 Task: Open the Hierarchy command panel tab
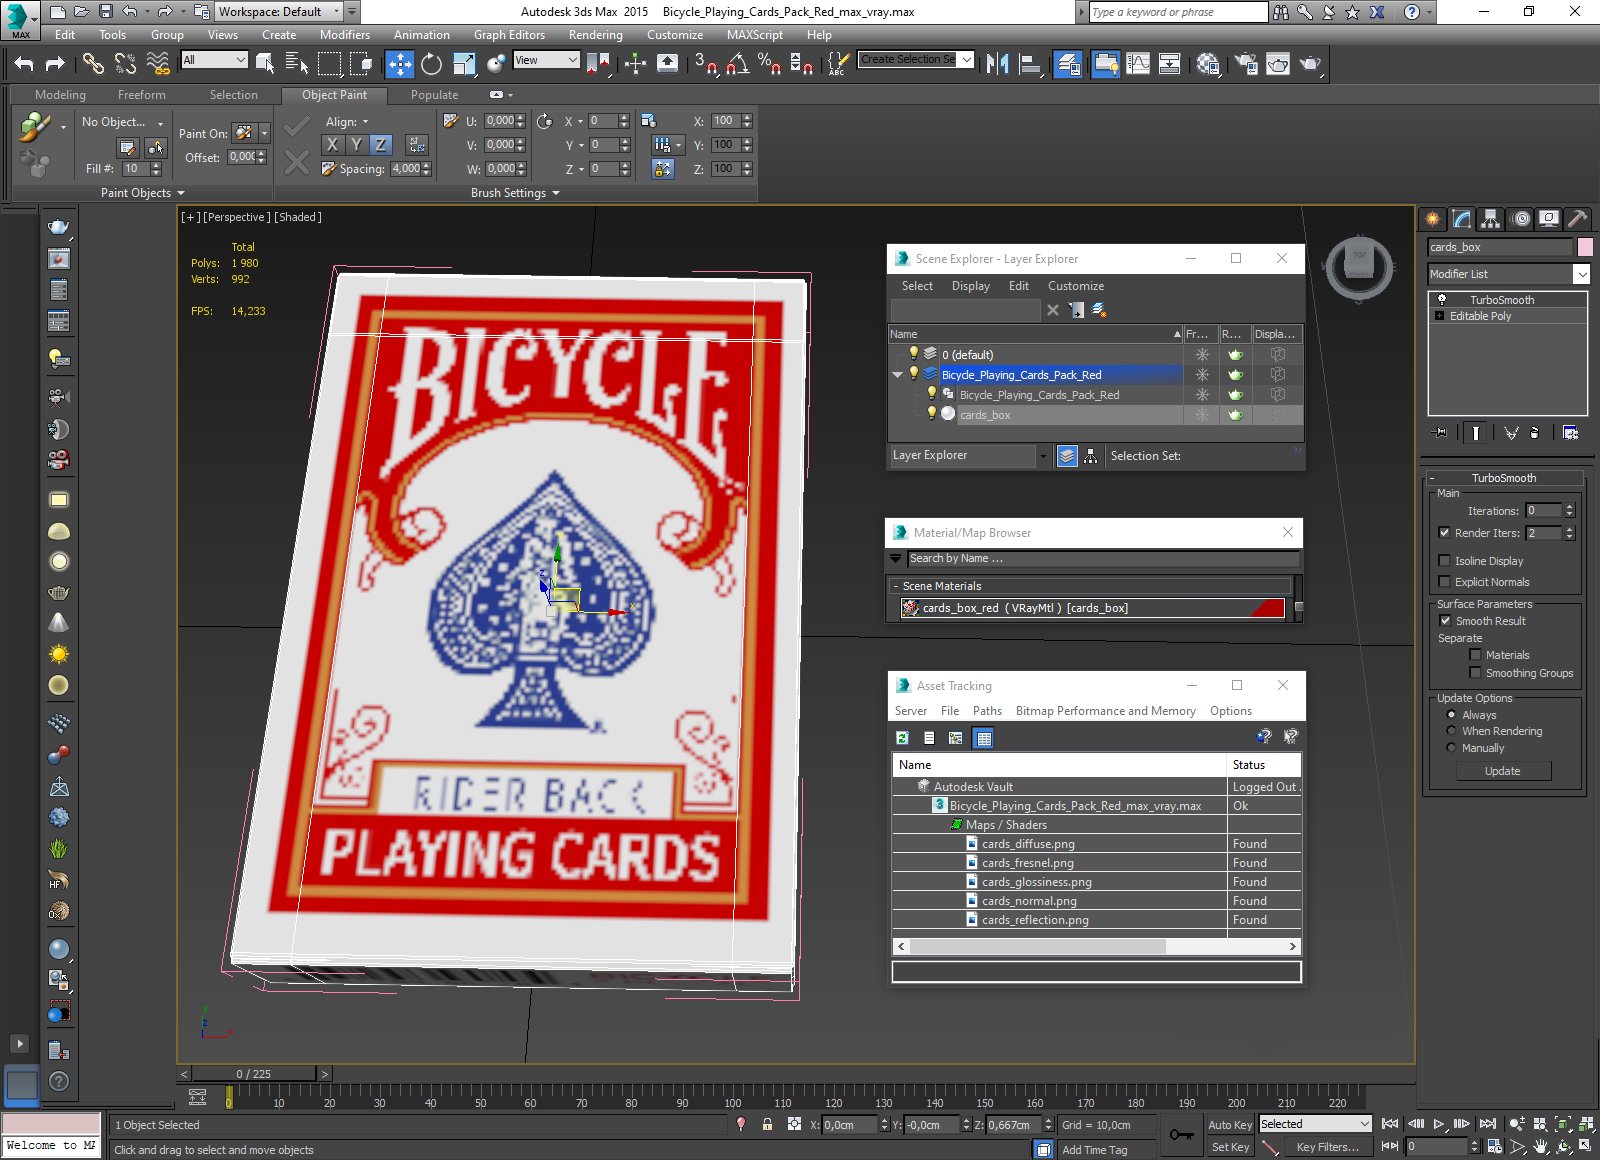click(1491, 218)
